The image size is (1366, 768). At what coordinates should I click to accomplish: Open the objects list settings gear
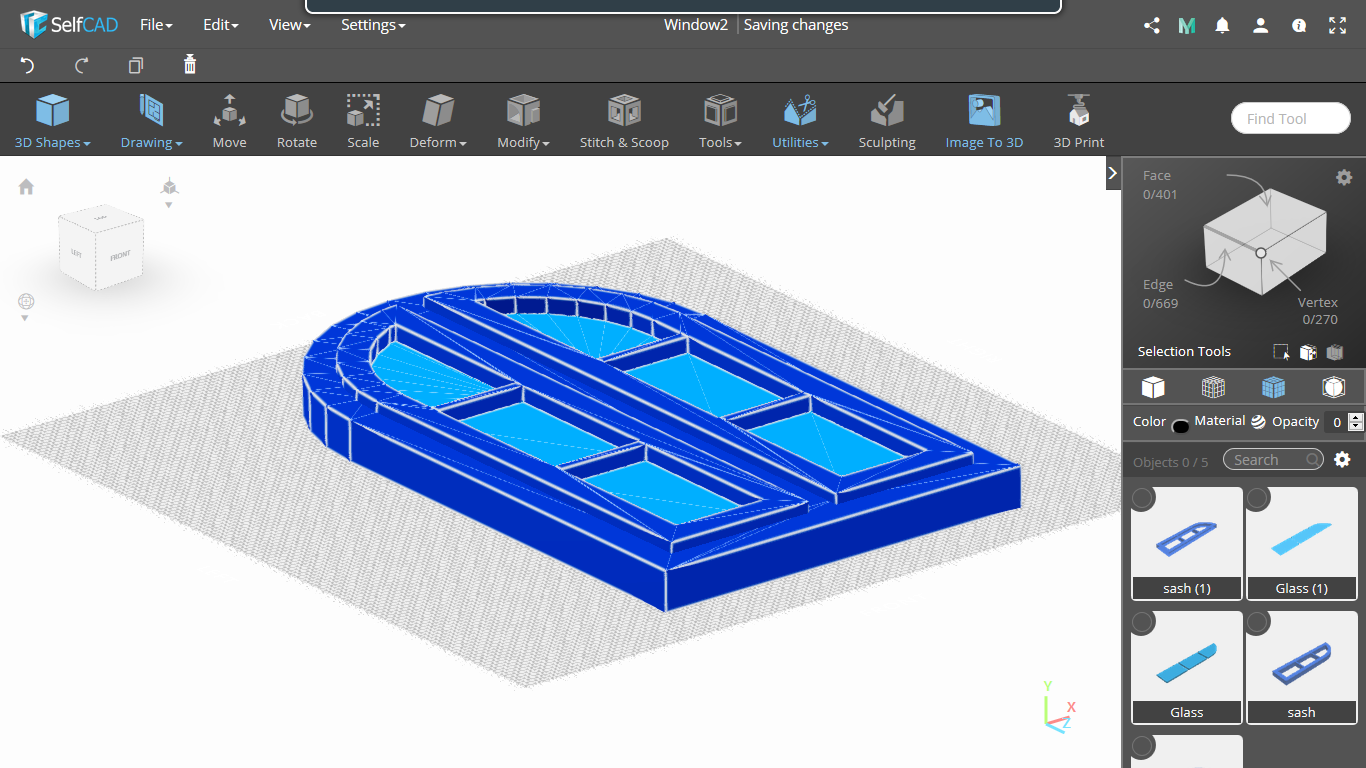(1343, 460)
